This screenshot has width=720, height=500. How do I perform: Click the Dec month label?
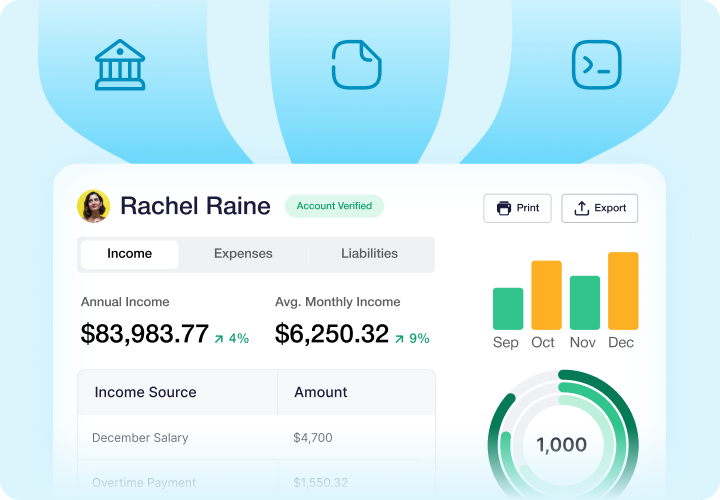click(621, 343)
